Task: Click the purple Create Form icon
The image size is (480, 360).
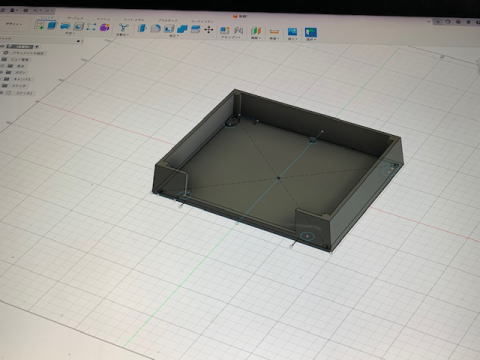Action: point(105,27)
